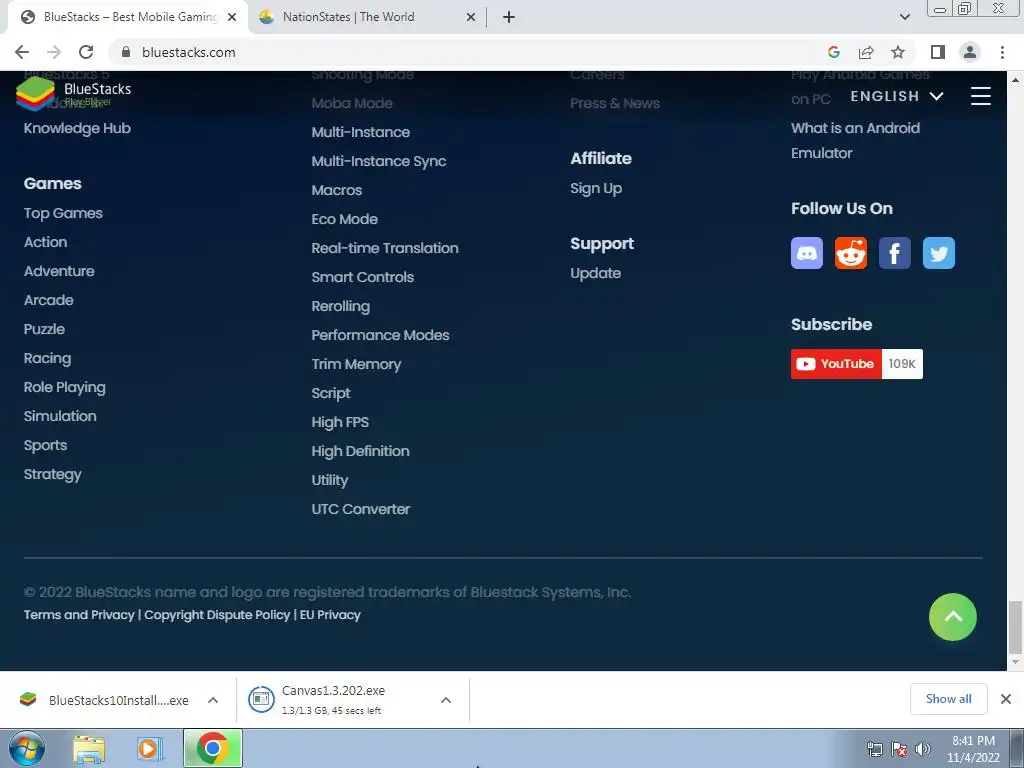
Task: Open the Windows Start button
Action: tap(27, 748)
